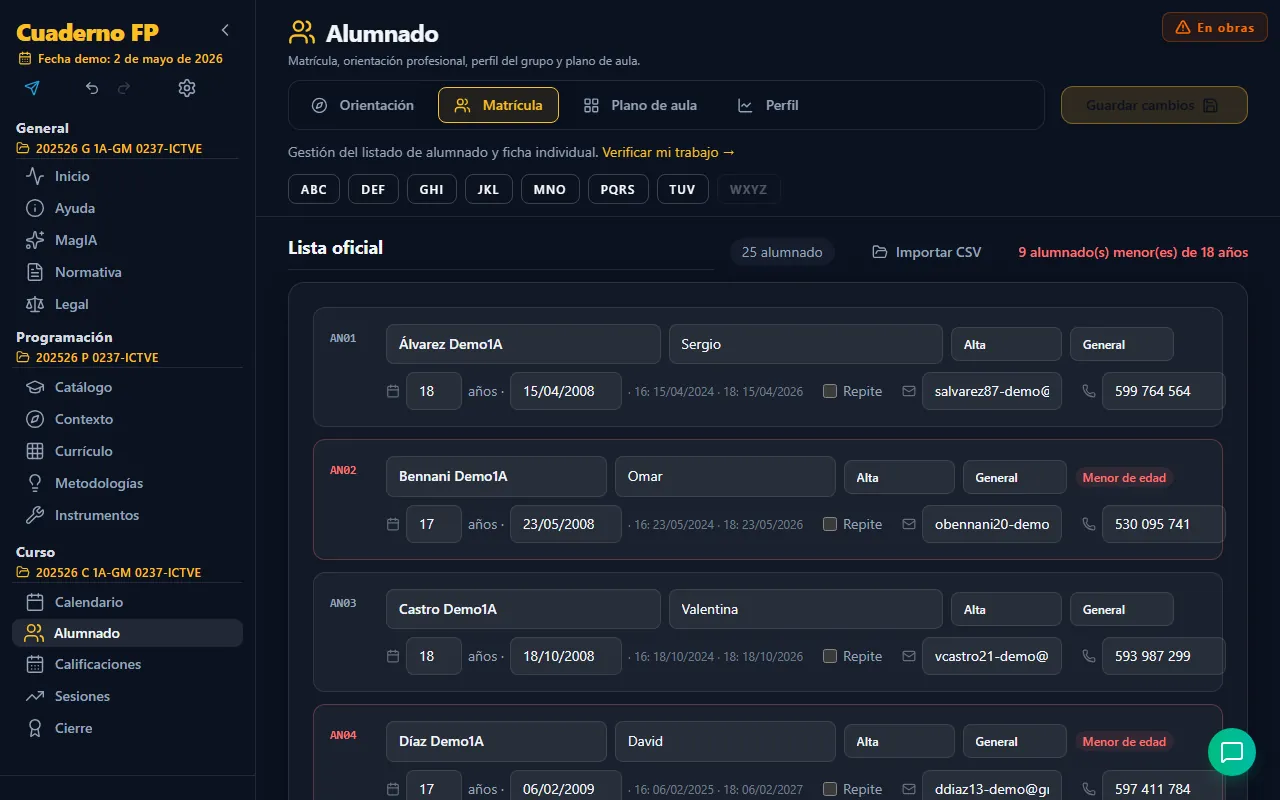Collapse the sidebar with the chevron

click(x=225, y=31)
